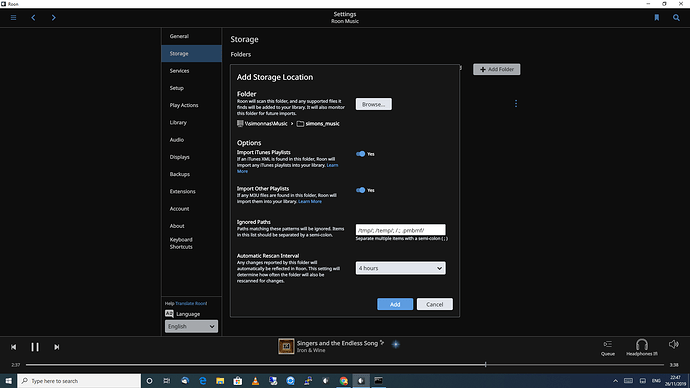Seek on the song progress bar
This screenshot has height=388, width=690.
345,365
